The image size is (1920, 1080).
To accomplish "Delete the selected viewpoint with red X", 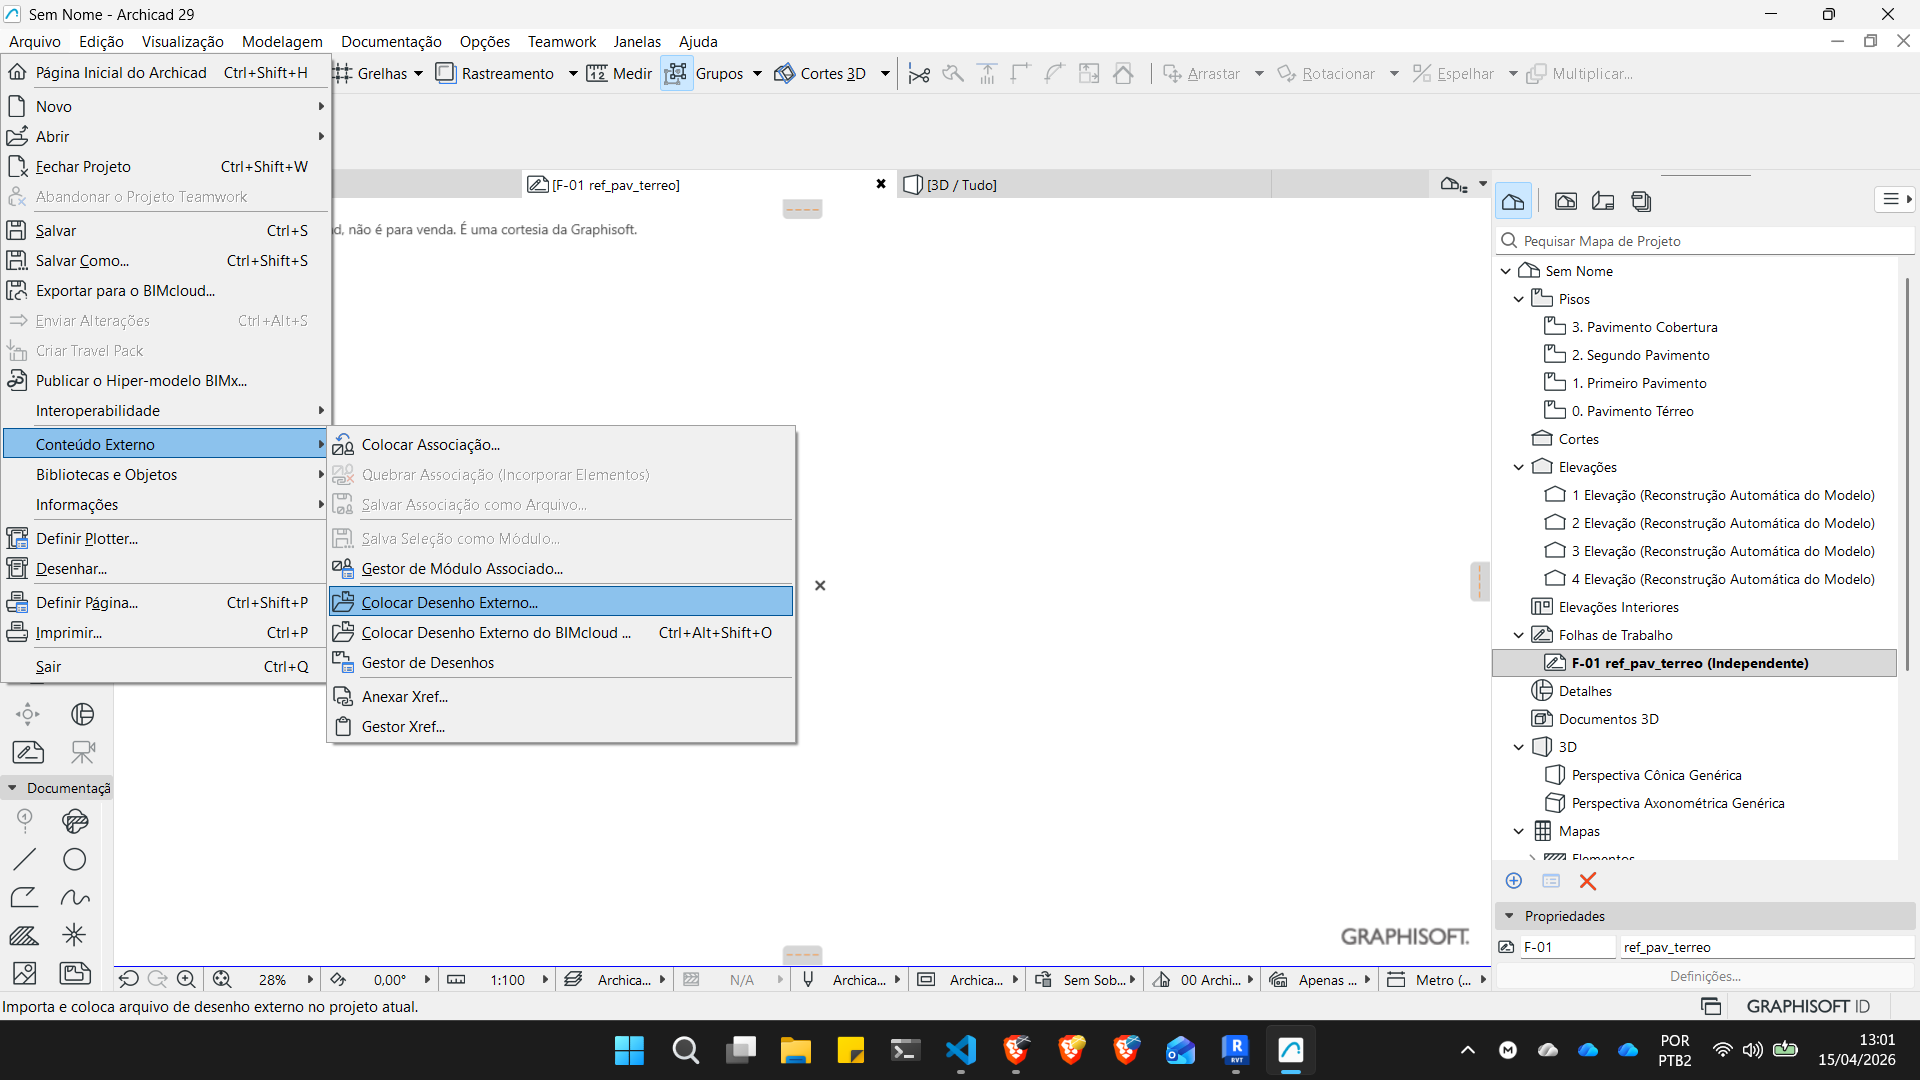I will click(x=1587, y=881).
